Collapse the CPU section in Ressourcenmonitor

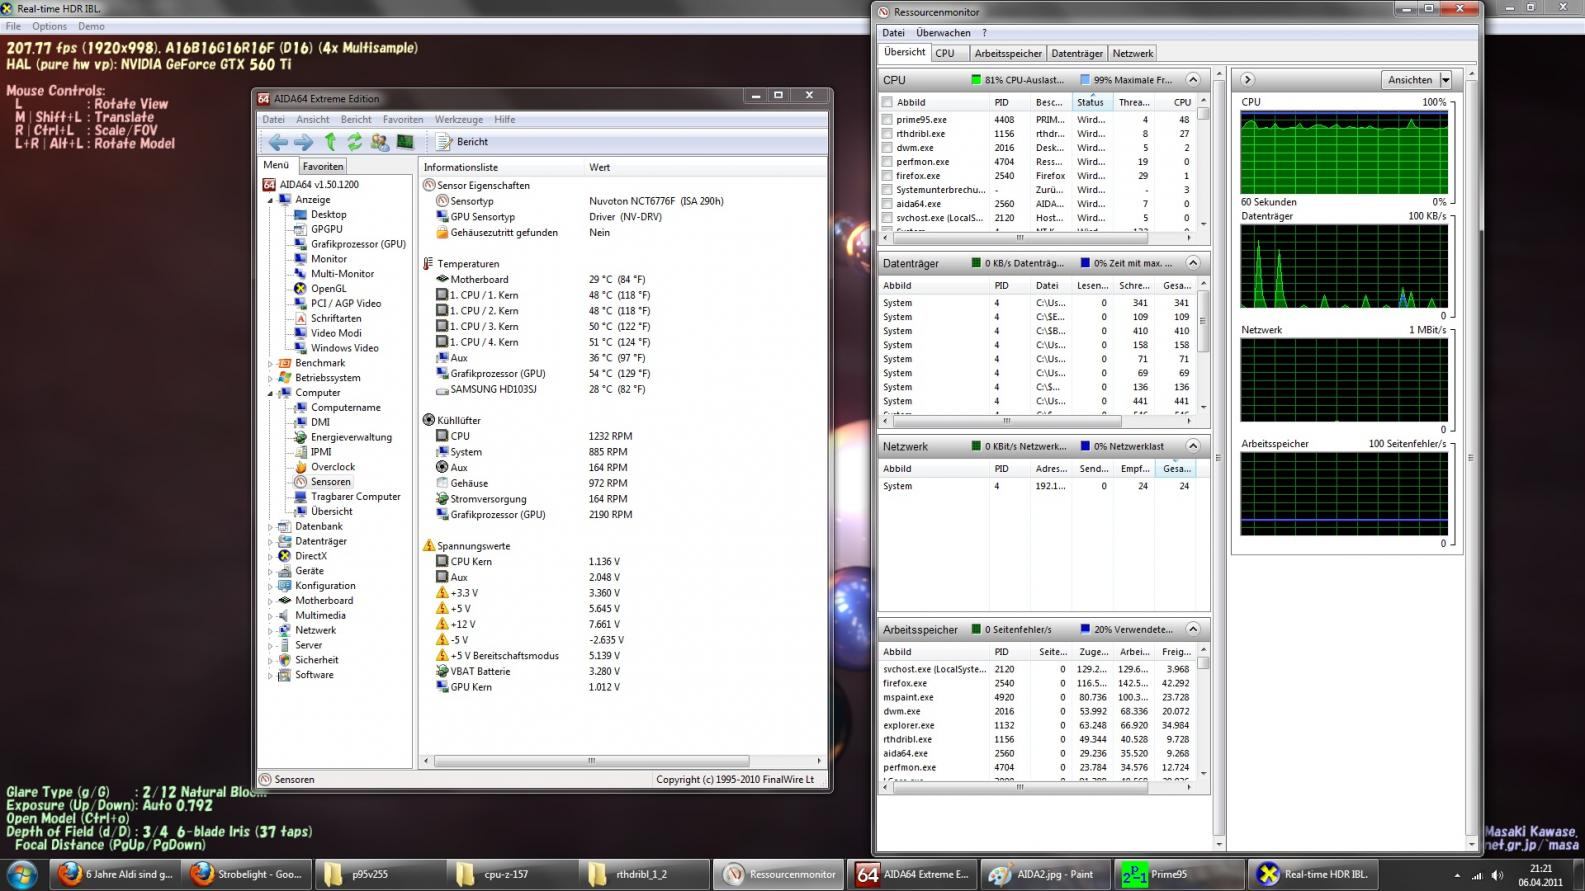(x=1193, y=79)
